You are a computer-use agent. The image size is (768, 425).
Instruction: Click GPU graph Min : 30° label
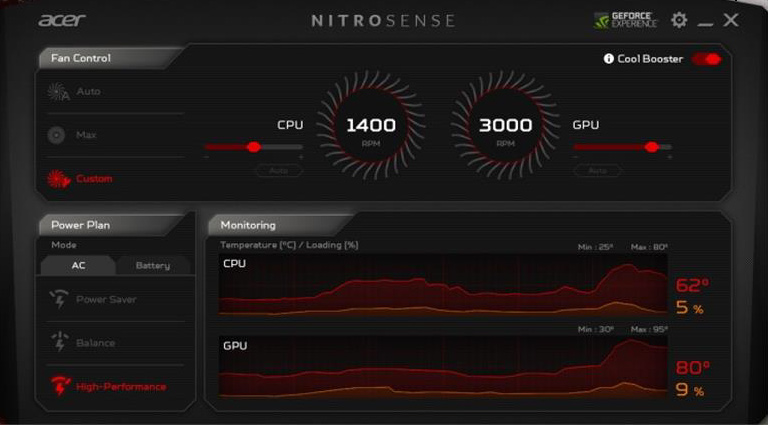point(595,330)
